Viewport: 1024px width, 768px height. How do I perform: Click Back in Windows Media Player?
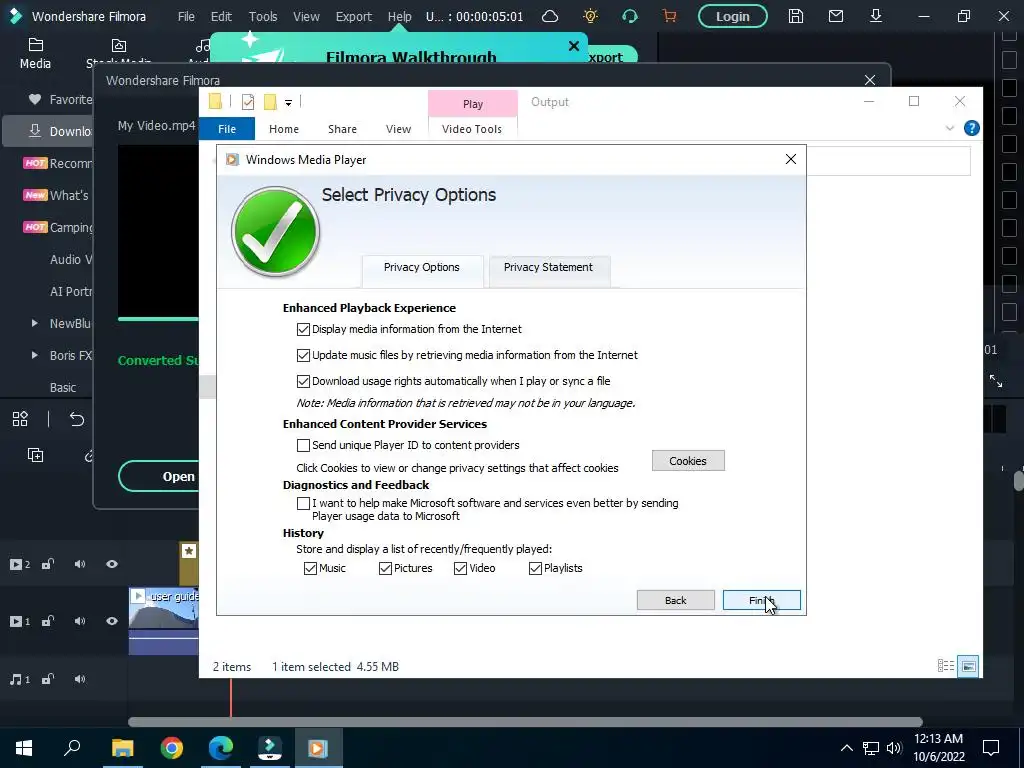(x=675, y=600)
